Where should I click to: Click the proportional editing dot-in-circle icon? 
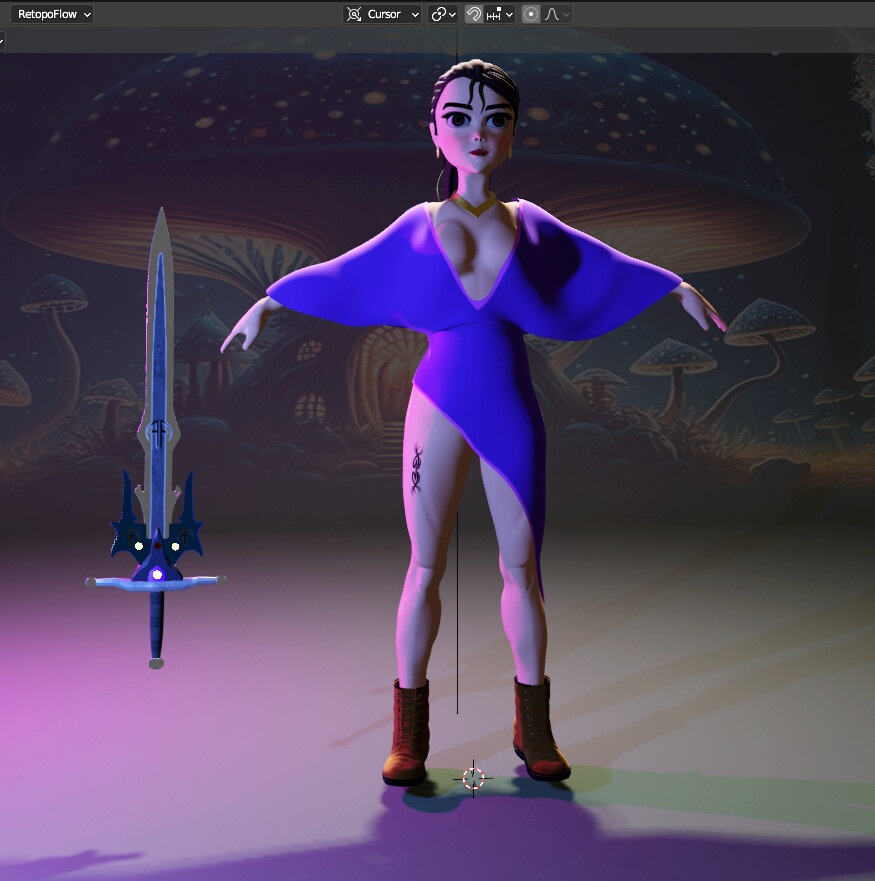[530, 14]
